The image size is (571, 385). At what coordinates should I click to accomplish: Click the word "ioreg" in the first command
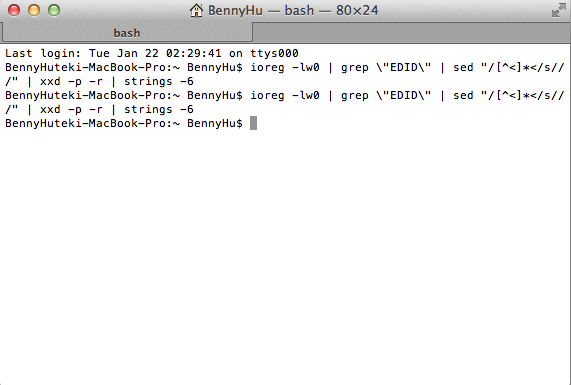tap(267, 68)
